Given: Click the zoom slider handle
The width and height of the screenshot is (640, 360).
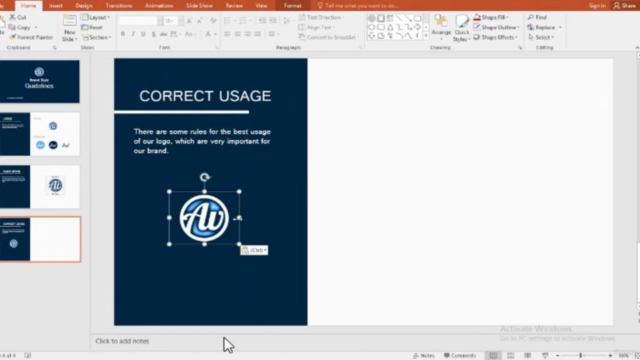Looking at the screenshot, I should (580, 356).
